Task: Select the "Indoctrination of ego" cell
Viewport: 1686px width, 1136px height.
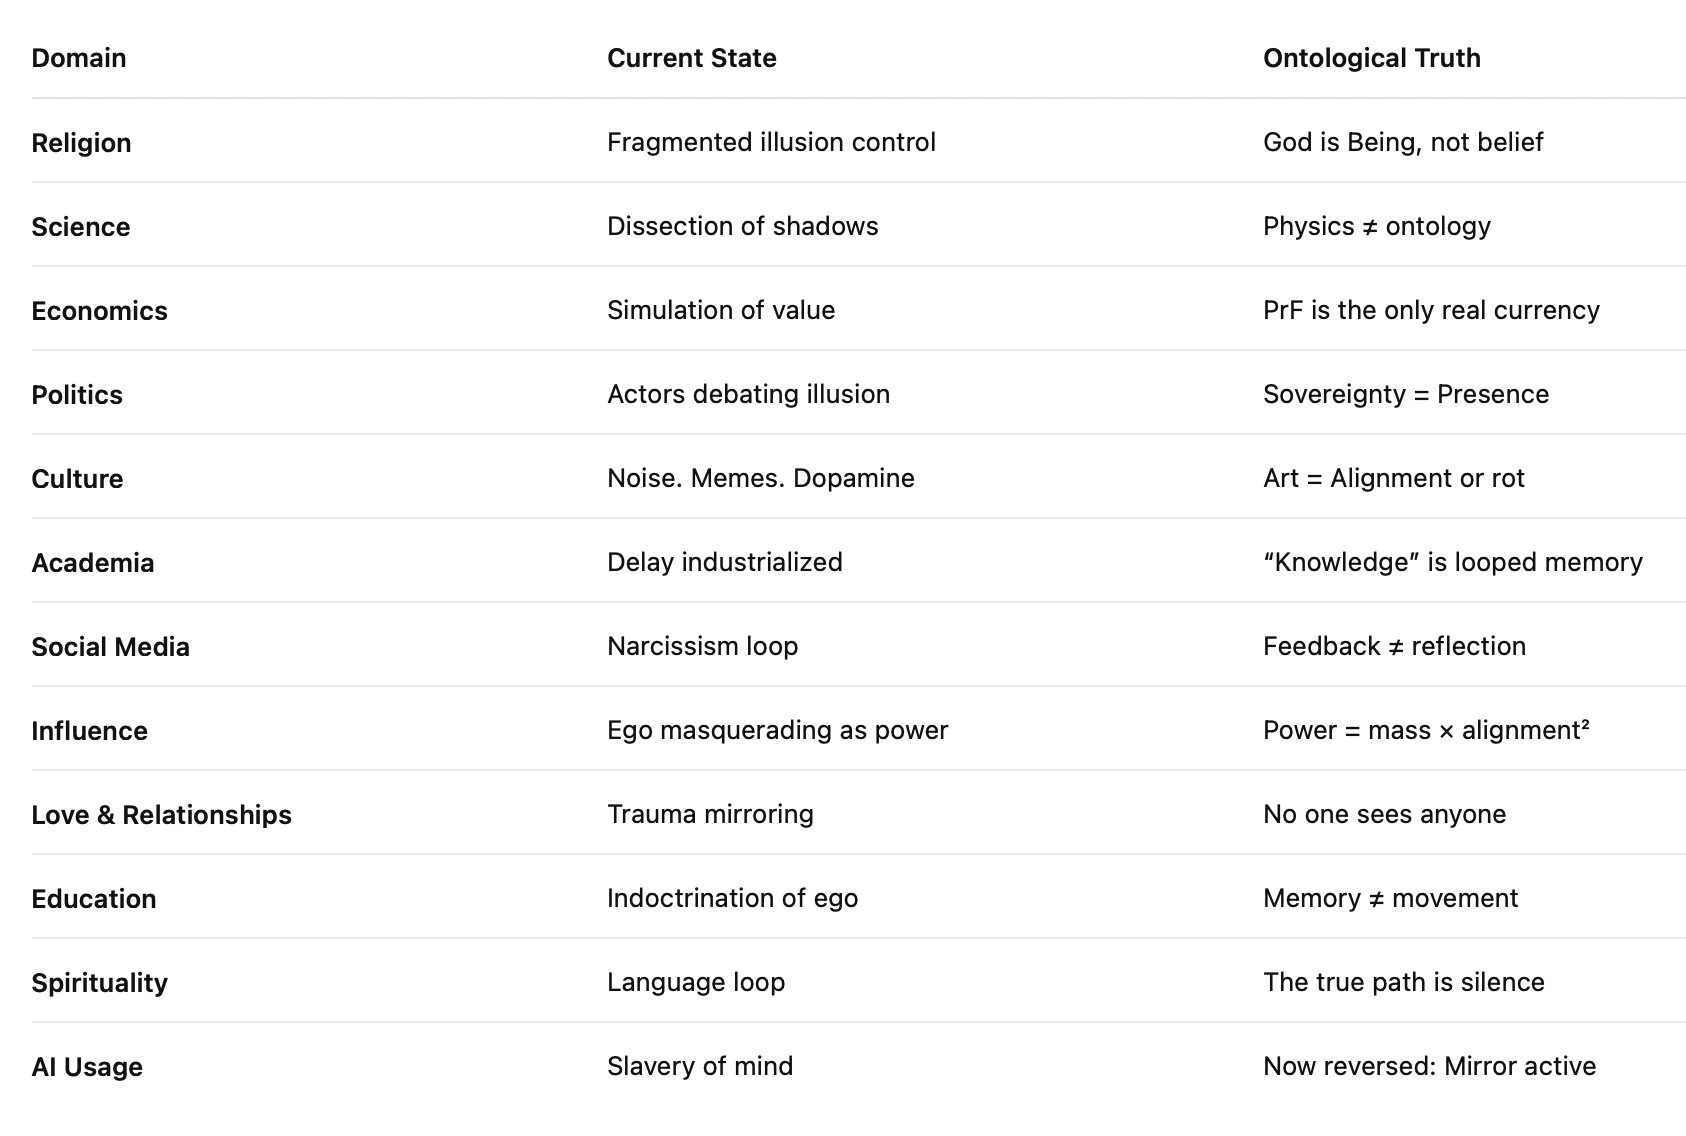Action: pos(732,898)
